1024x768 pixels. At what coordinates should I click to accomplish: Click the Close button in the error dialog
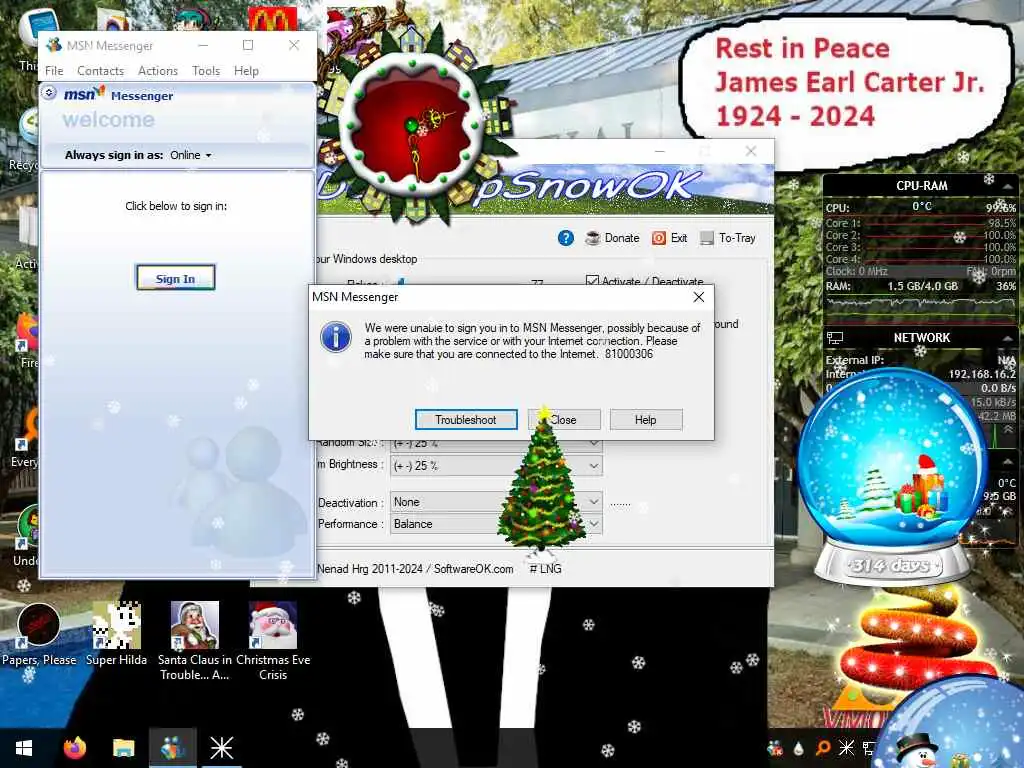[x=564, y=420]
